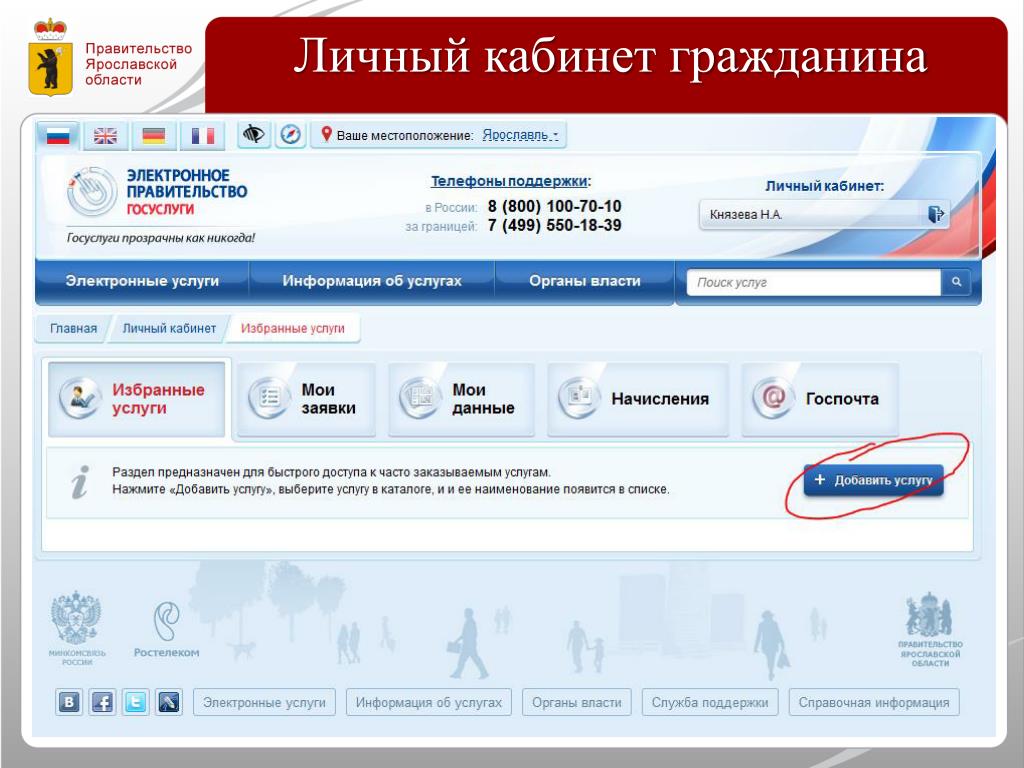The image size is (1024, 768).
Task: Toggle the visually impaired eye mode
Action: pos(256,135)
